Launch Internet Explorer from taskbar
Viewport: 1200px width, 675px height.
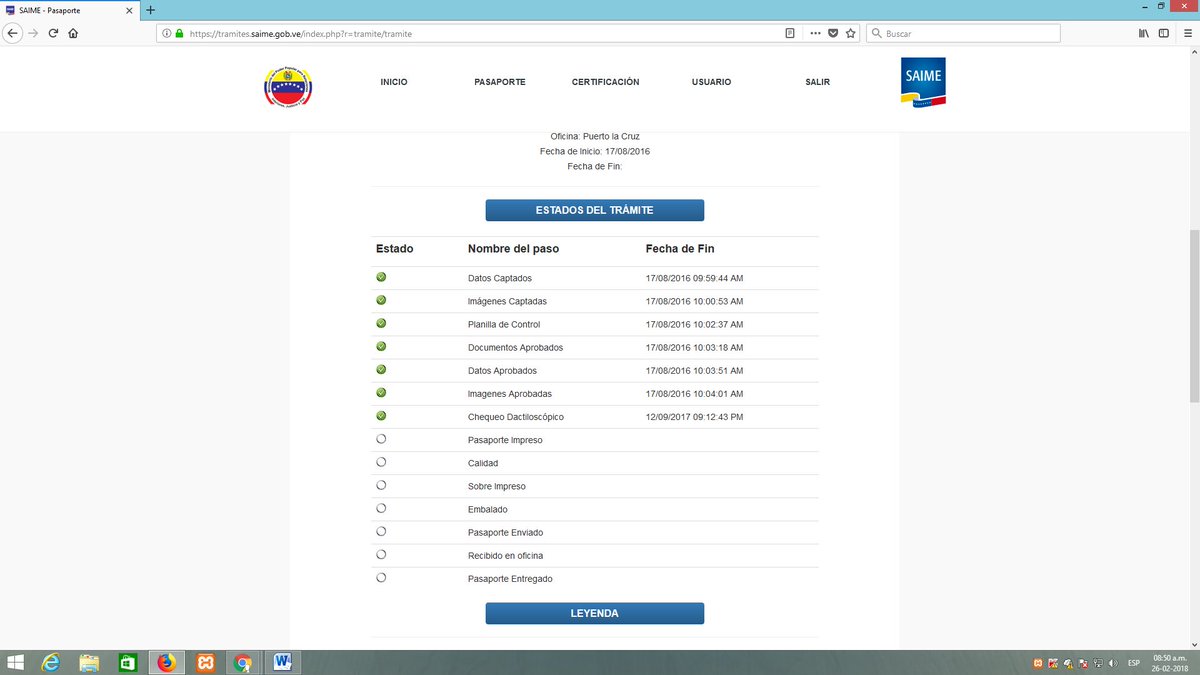(50, 662)
